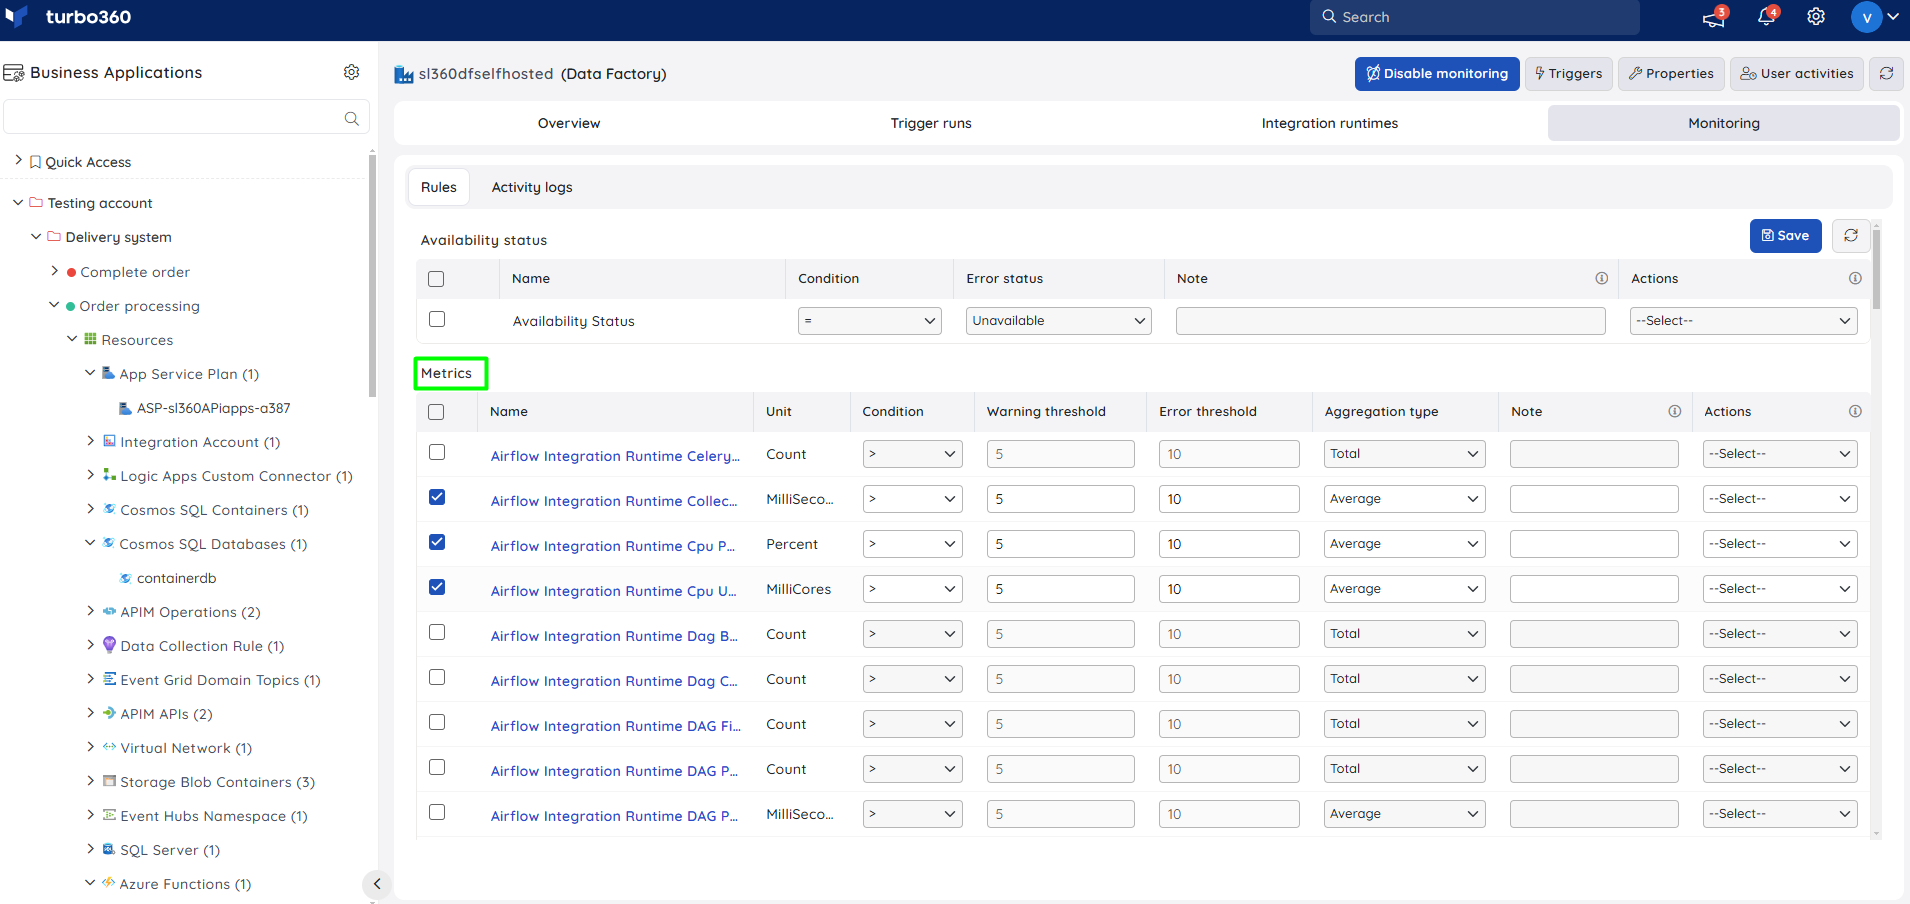Screen dimensions: 1910x904
Task: Click warning threshold field for Collec... row
Action: tap(1061, 499)
